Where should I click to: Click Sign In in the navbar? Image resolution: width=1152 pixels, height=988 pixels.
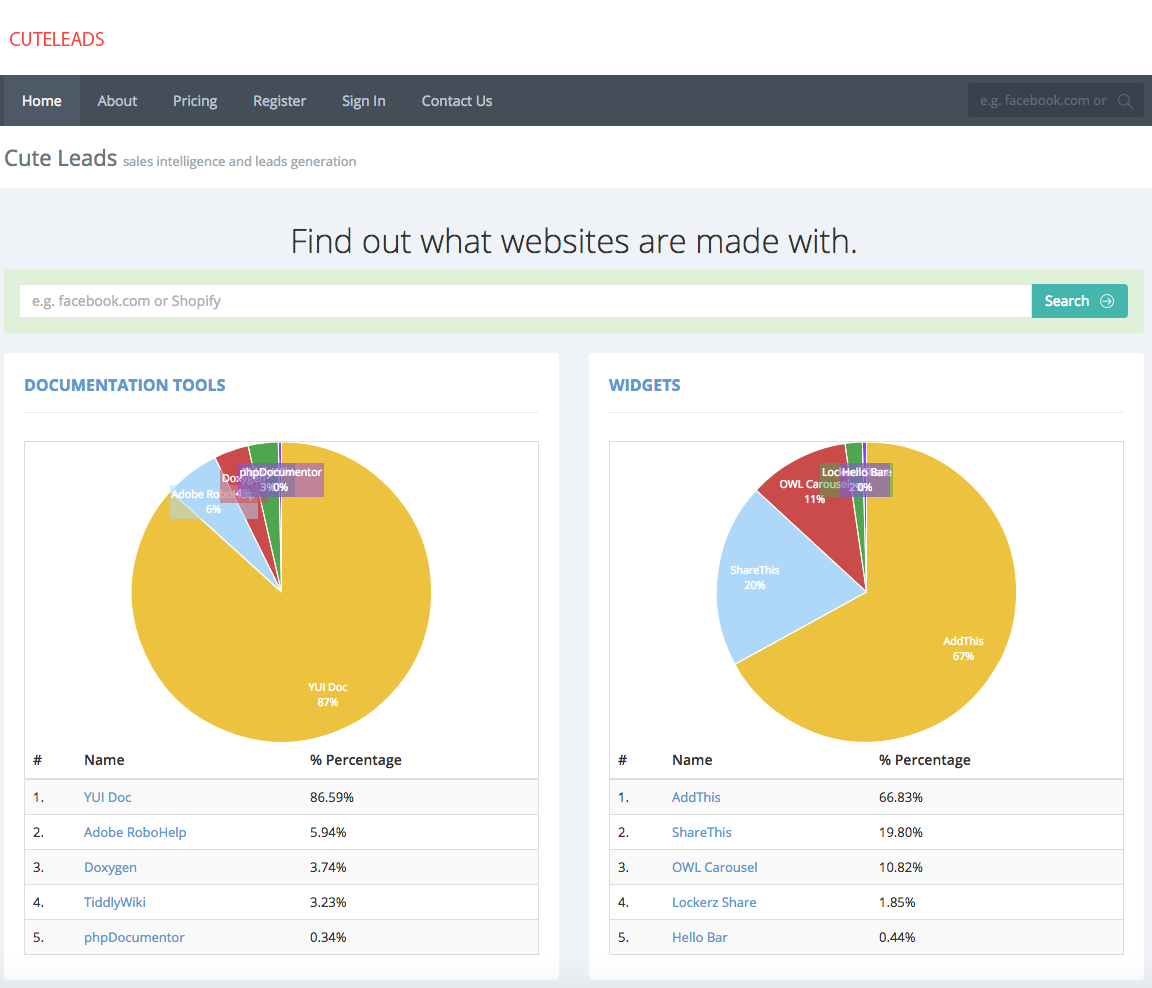[x=363, y=101]
